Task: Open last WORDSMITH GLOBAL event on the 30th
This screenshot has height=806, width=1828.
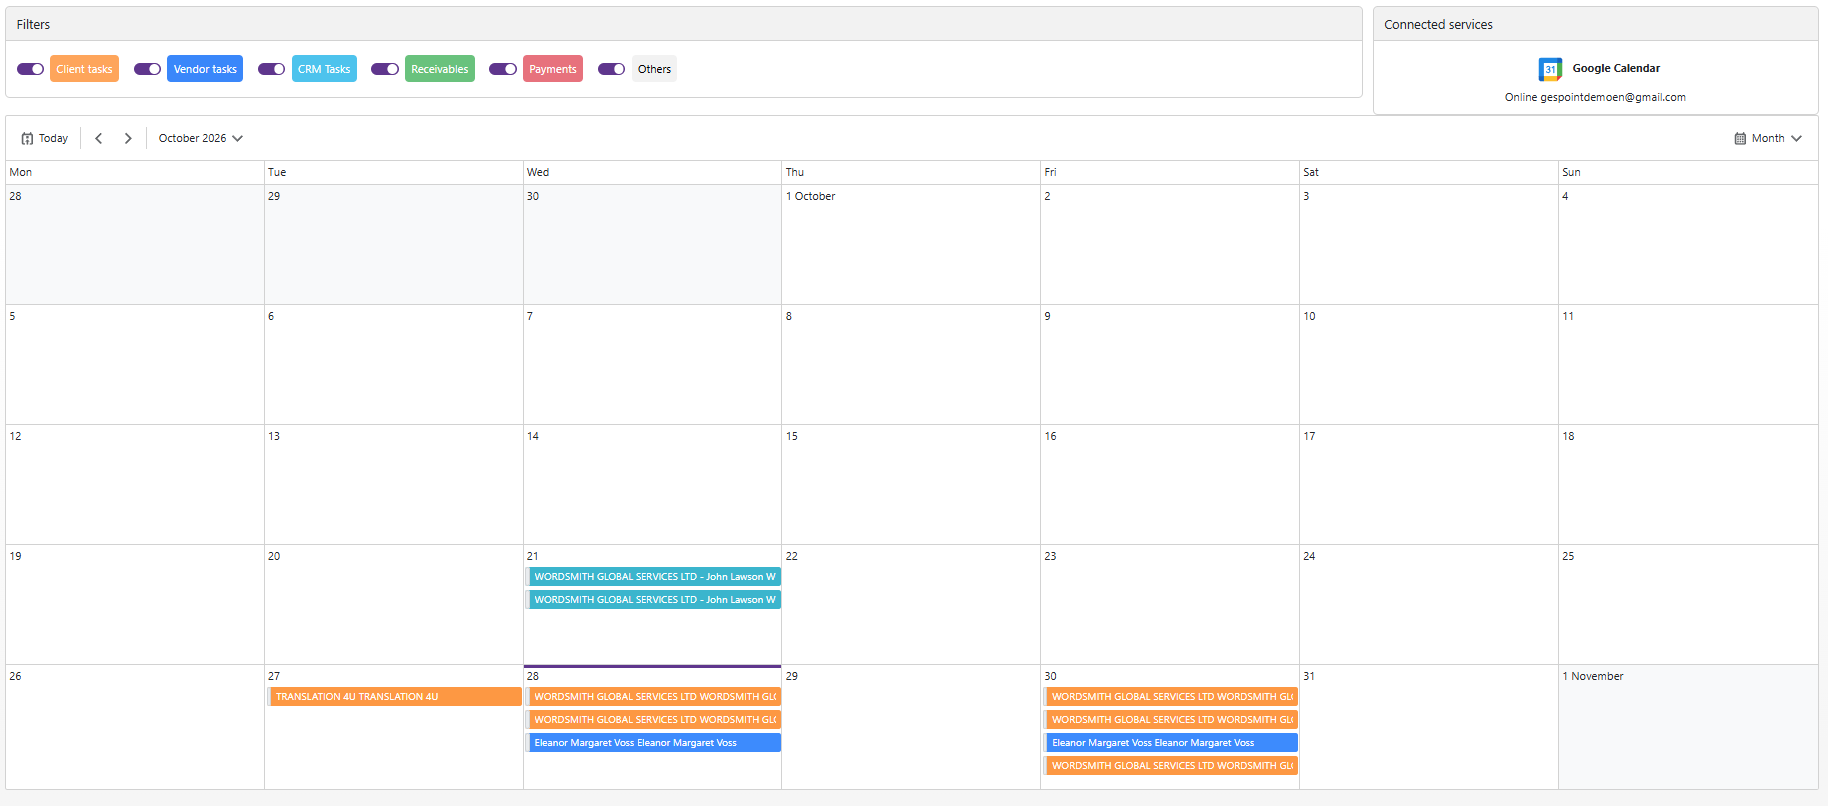Action: (1171, 765)
